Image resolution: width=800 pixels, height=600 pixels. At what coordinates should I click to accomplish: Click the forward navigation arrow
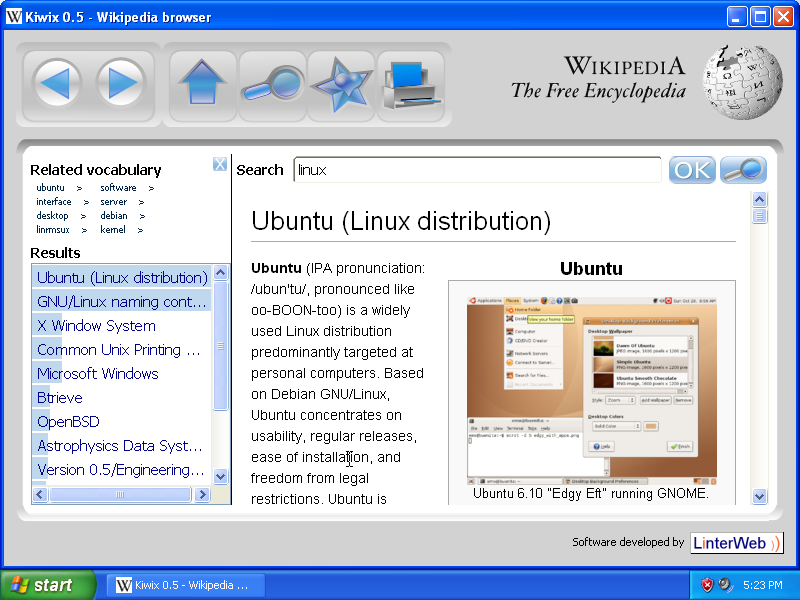point(125,83)
